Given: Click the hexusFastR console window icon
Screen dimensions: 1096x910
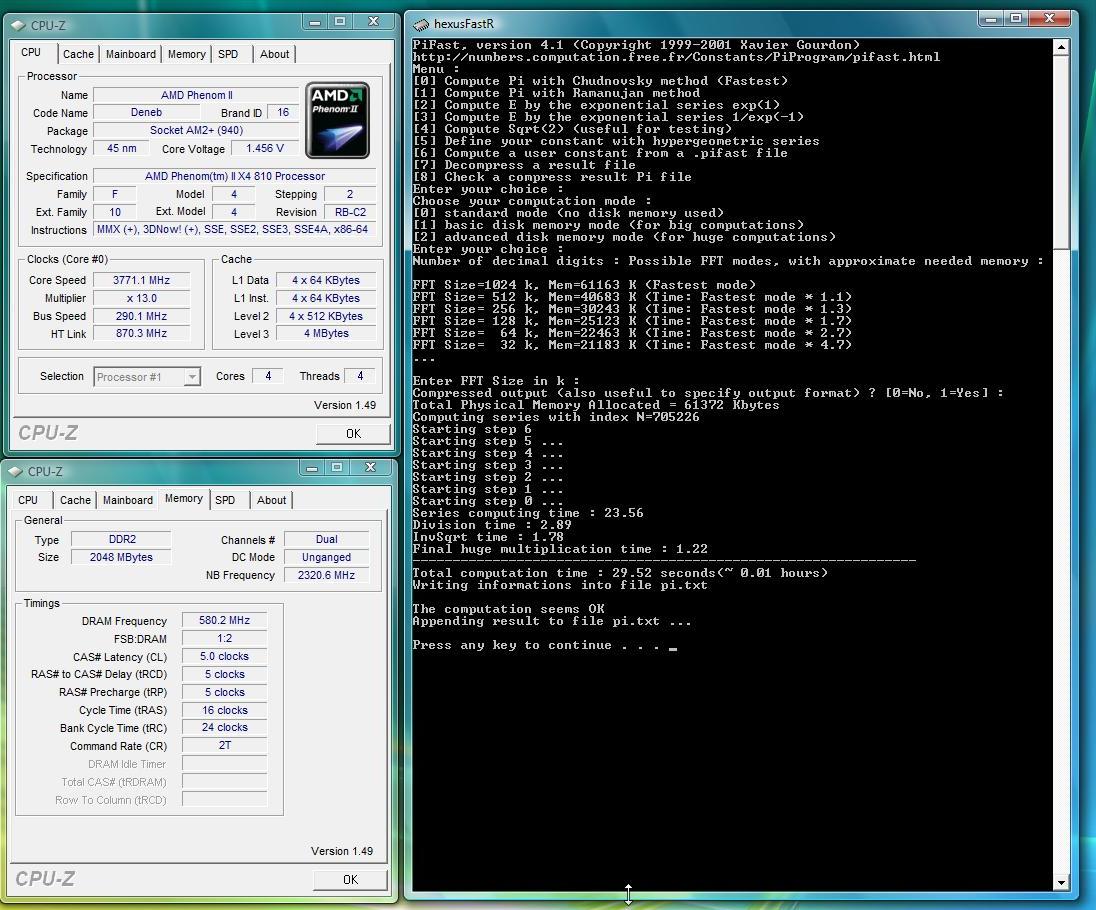Looking at the screenshot, I should (x=421, y=24).
